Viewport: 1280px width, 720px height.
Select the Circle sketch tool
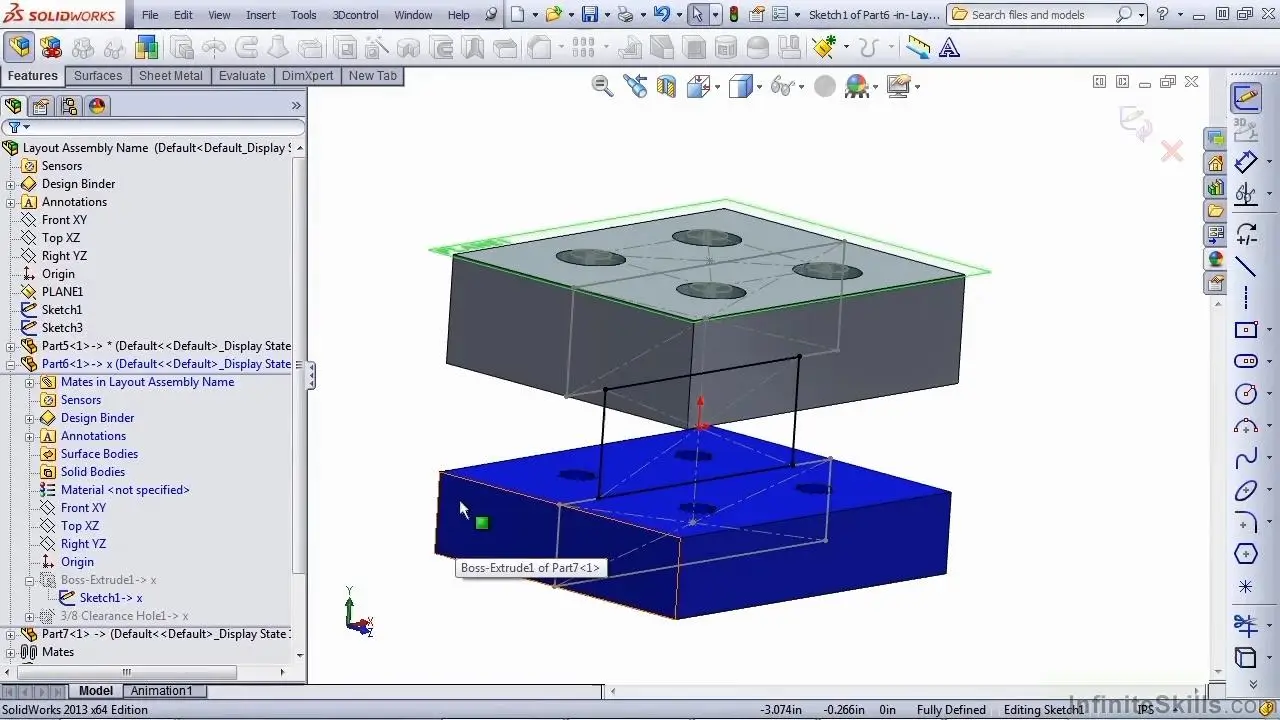(1245, 394)
